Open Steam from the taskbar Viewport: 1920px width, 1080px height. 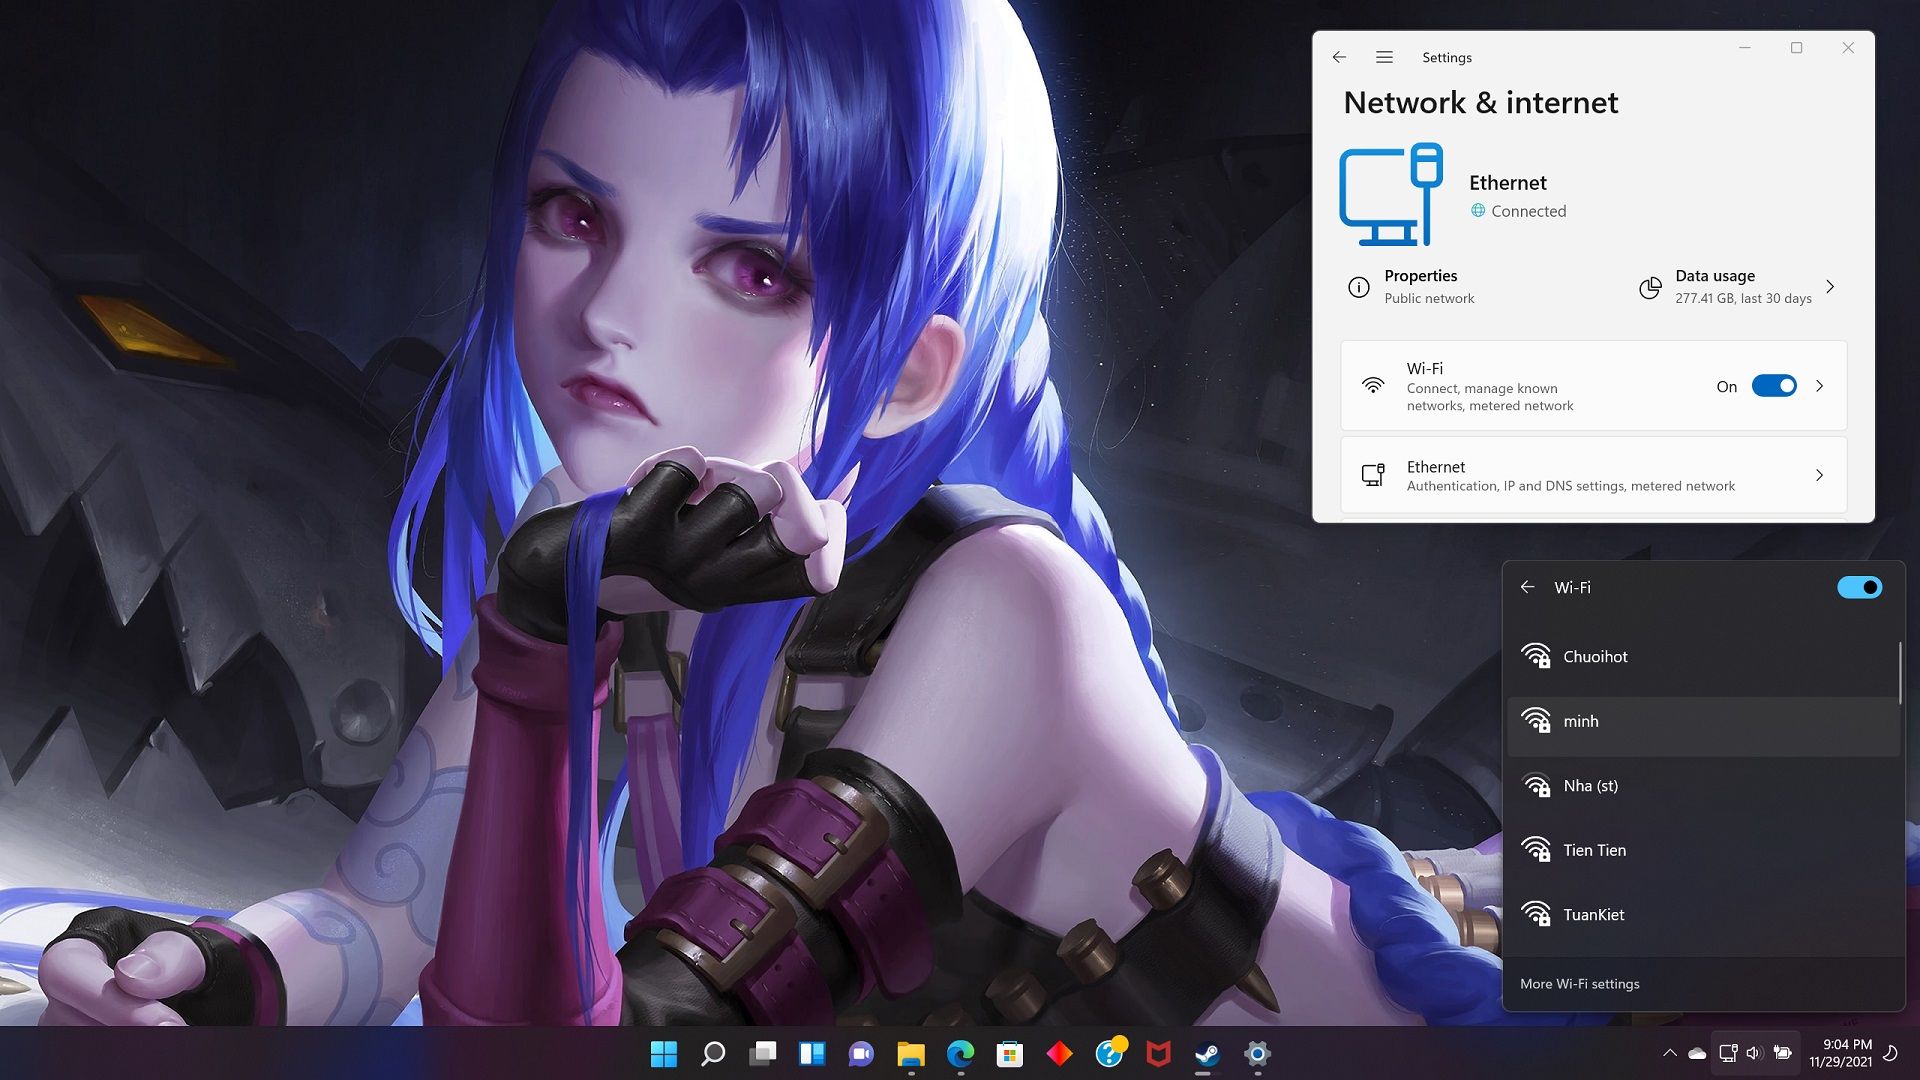click(x=1208, y=1053)
